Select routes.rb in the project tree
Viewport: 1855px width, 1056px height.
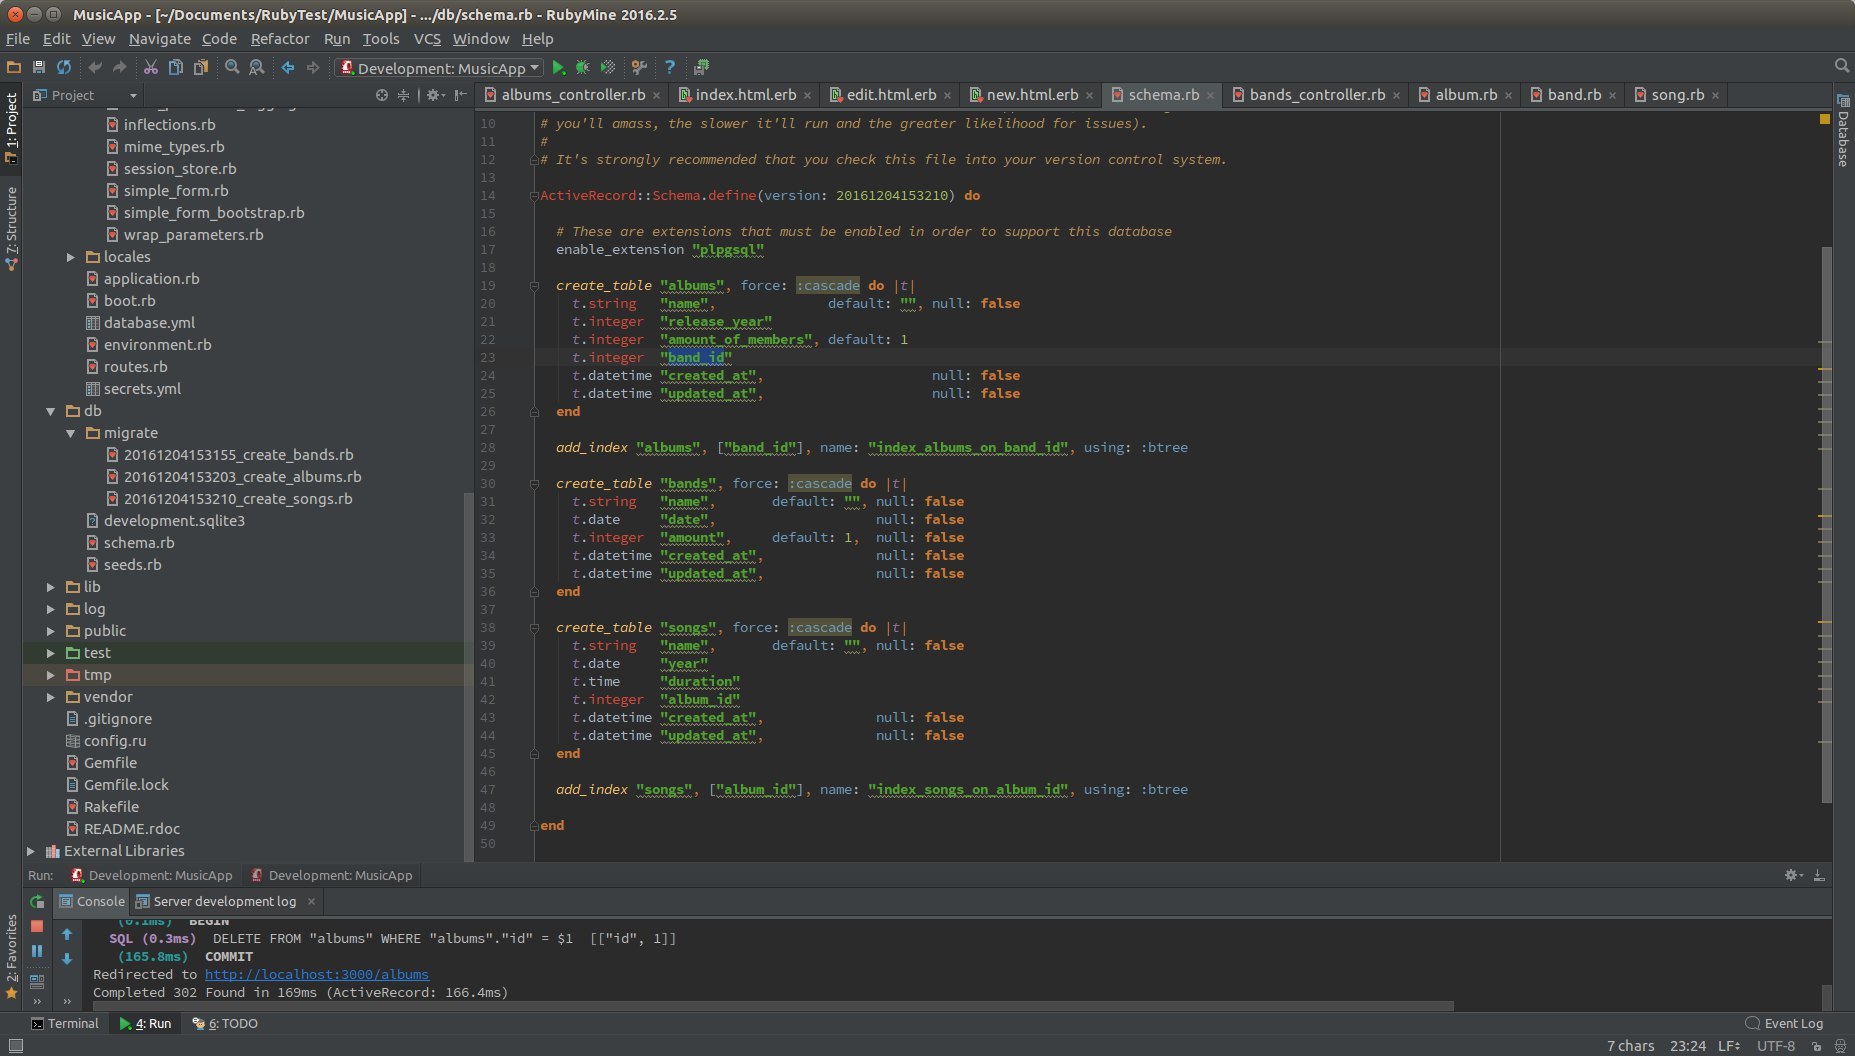(x=135, y=367)
